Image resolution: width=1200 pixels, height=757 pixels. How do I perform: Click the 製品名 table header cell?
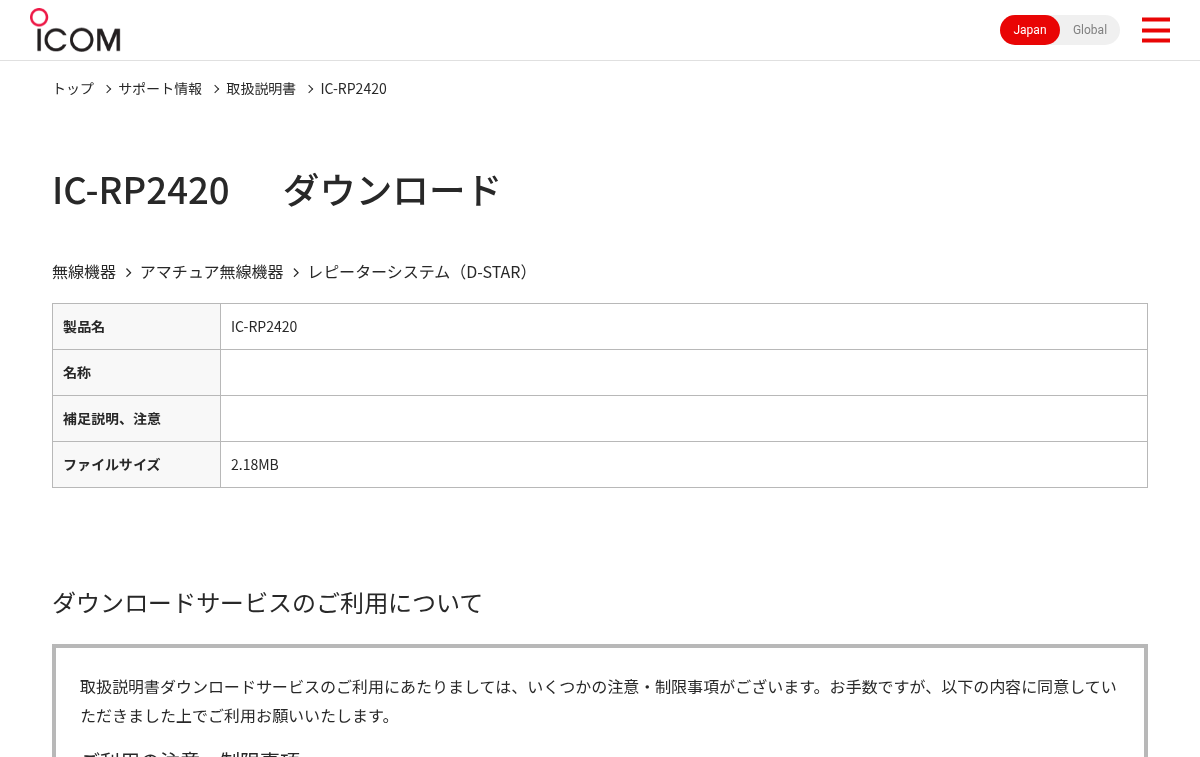pyautogui.click(x=136, y=327)
